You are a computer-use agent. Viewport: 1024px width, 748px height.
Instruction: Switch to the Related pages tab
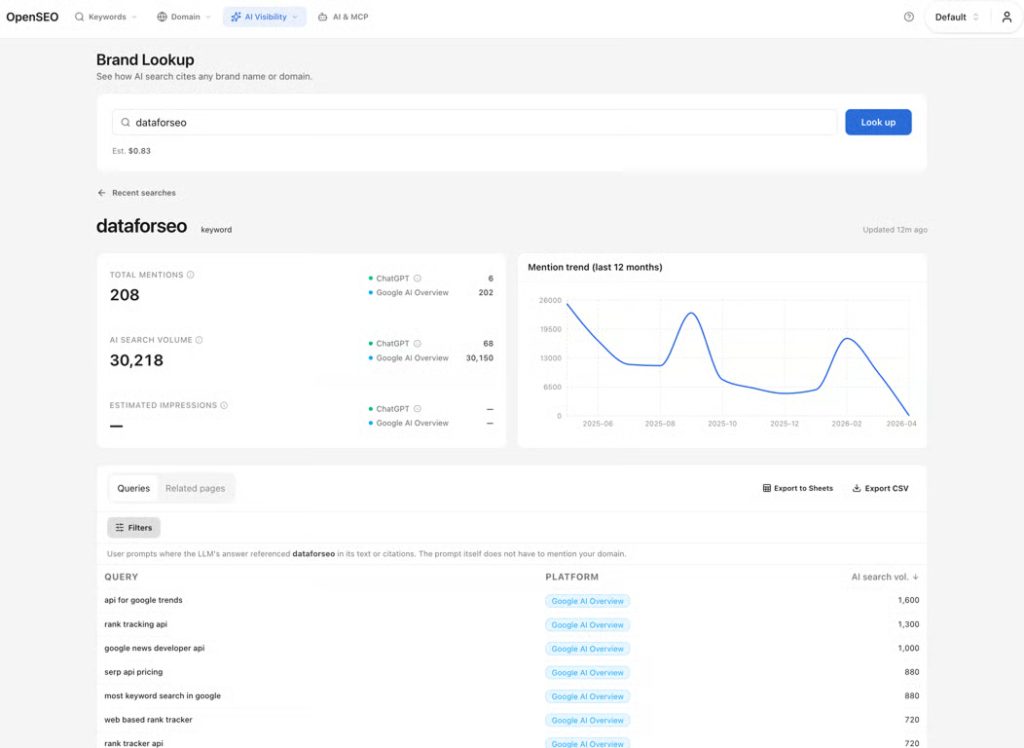point(195,488)
